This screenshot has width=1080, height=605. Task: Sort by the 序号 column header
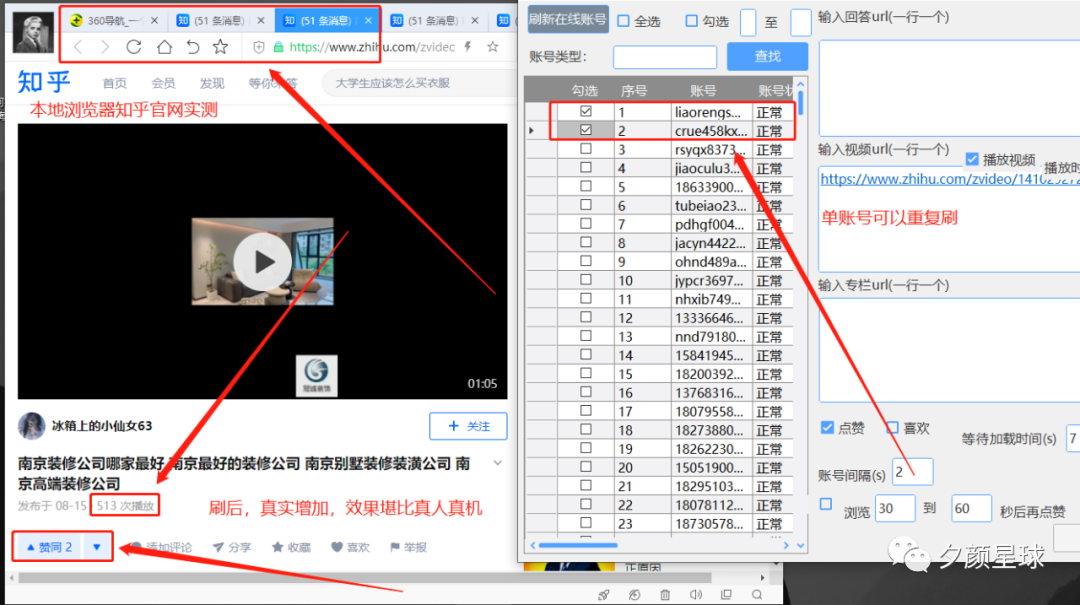[x=634, y=90]
